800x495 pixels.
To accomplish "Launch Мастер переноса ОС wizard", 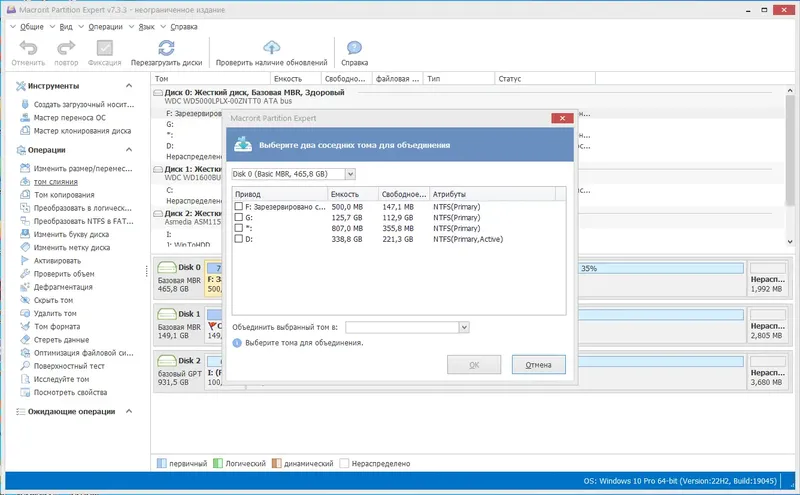I will point(69,117).
